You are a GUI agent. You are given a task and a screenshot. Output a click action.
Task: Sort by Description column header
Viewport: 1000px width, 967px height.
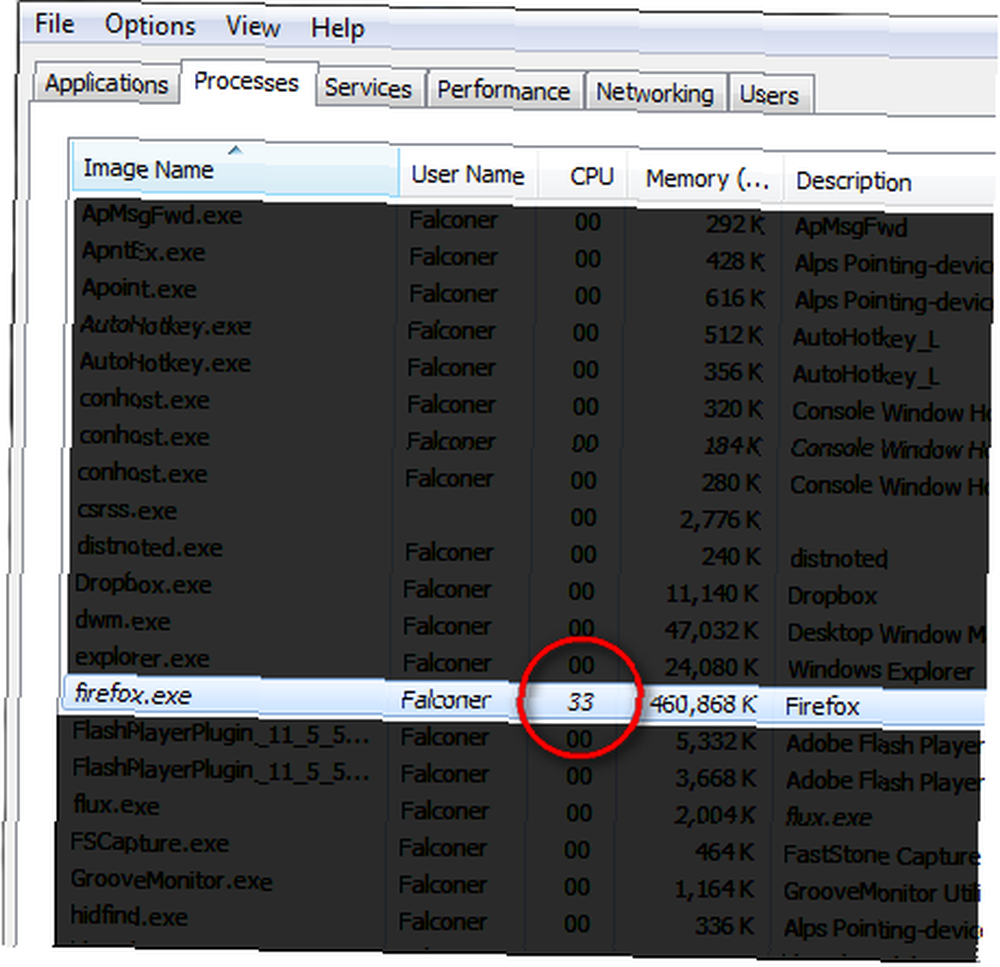[889, 182]
